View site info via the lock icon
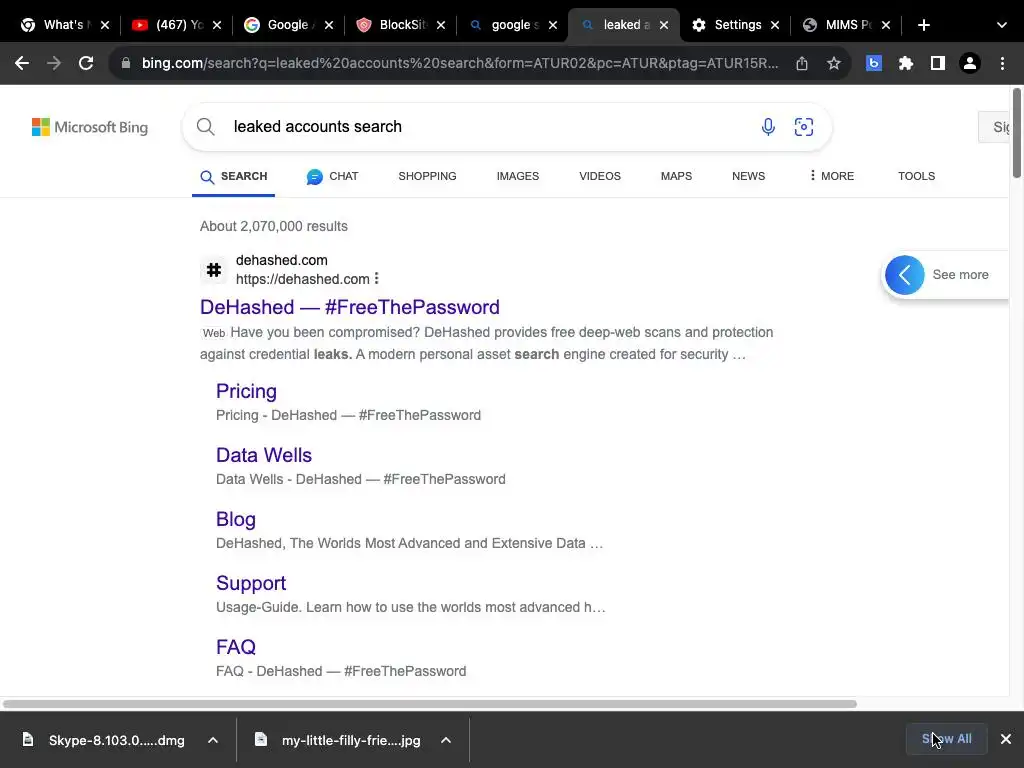This screenshot has width=1024, height=768. click(x=126, y=63)
